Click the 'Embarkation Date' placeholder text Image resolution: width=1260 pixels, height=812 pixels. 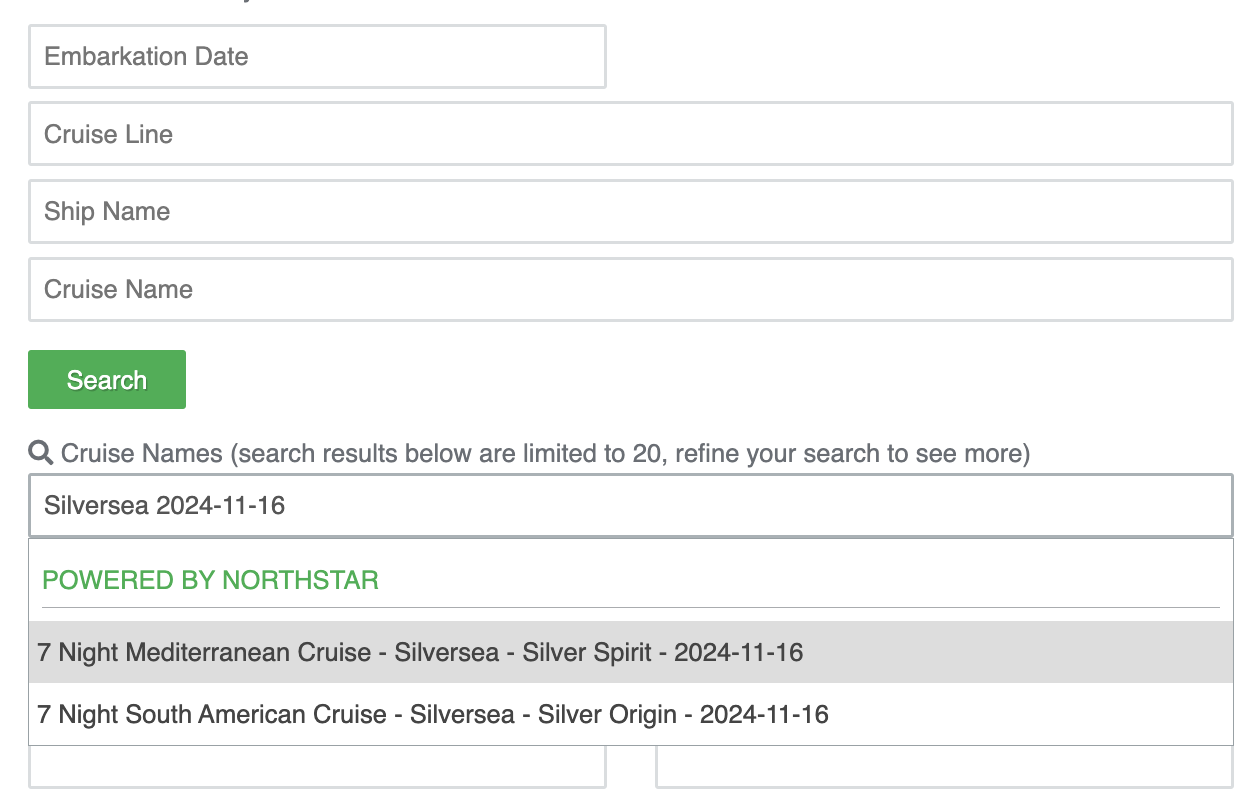pos(146,56)
